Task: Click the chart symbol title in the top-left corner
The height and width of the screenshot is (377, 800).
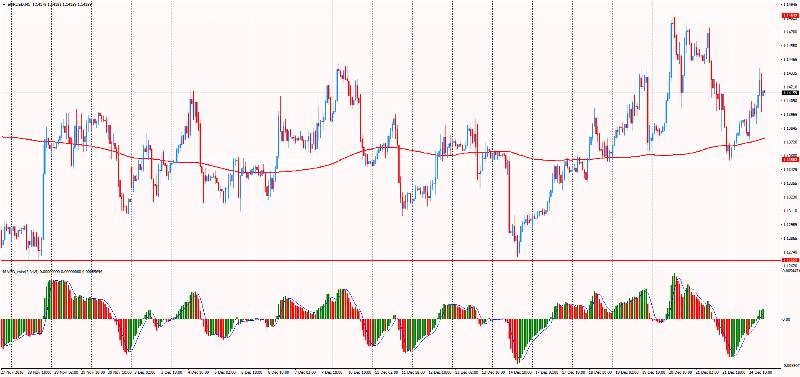Action: (x=50, y=5)
